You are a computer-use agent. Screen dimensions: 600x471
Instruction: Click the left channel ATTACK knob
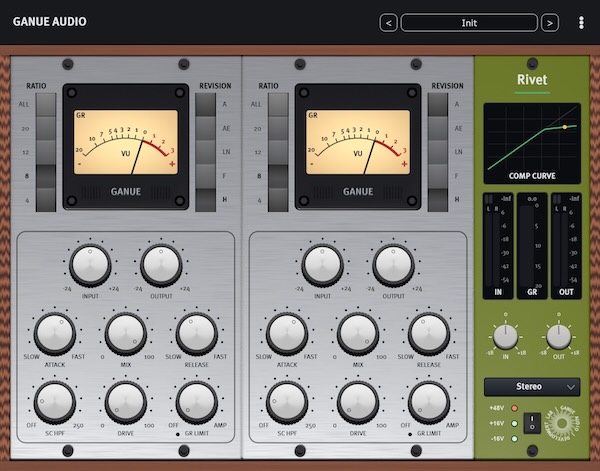pyautogui.click(x=55, y=334)
